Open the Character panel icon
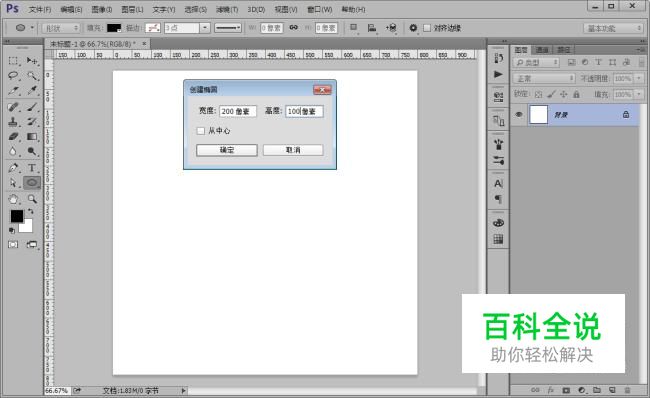 tap(498, 183)
